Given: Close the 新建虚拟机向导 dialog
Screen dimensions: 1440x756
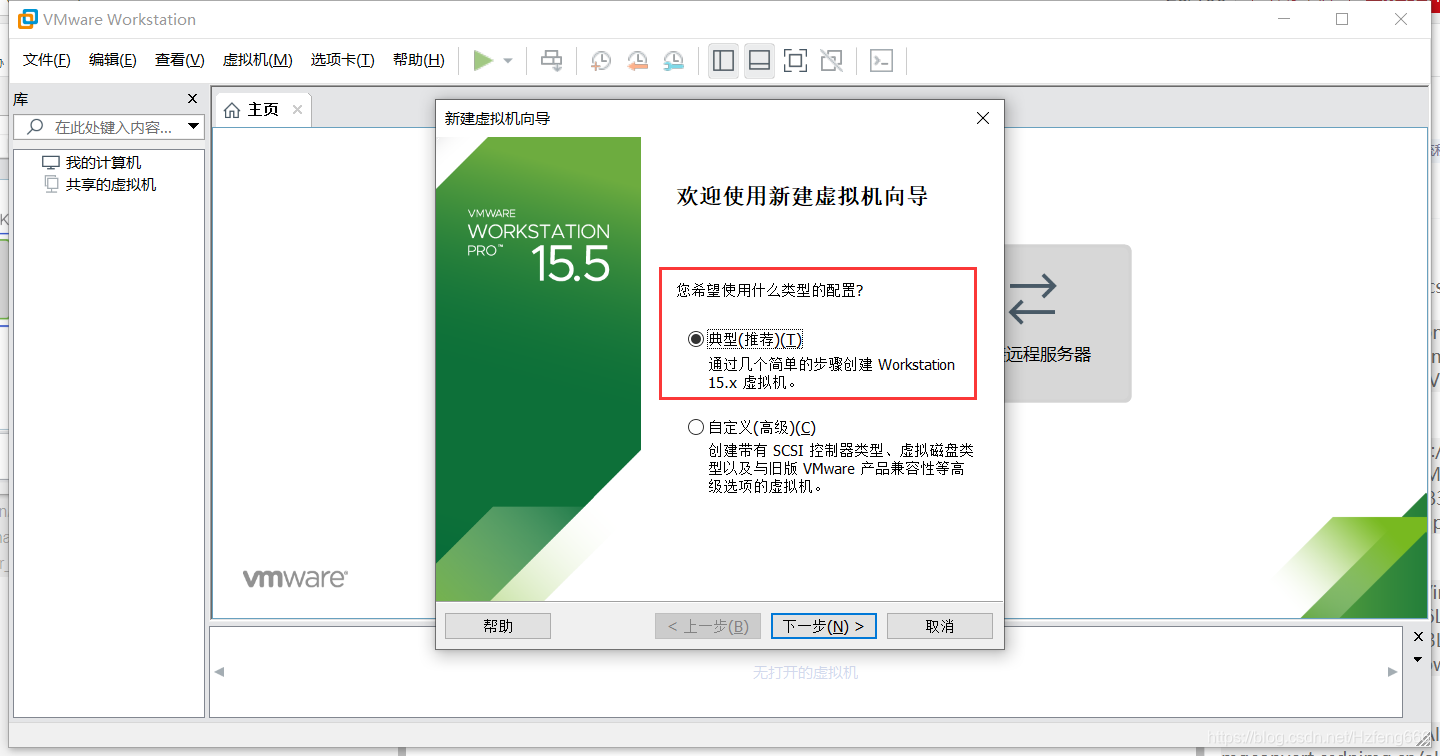Looking at the screenshot, I should [983, 118].
